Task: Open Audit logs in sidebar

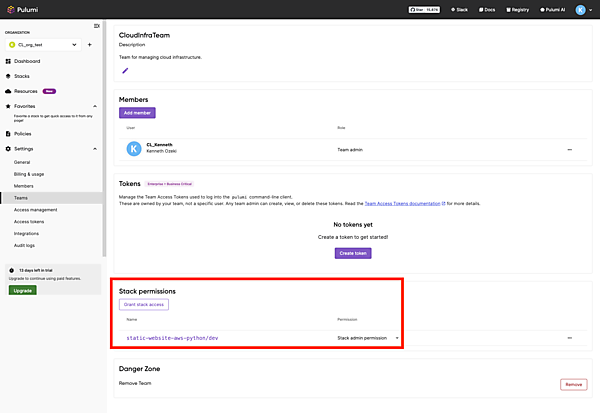Action: pyautogui.click(x=25, y=245)
